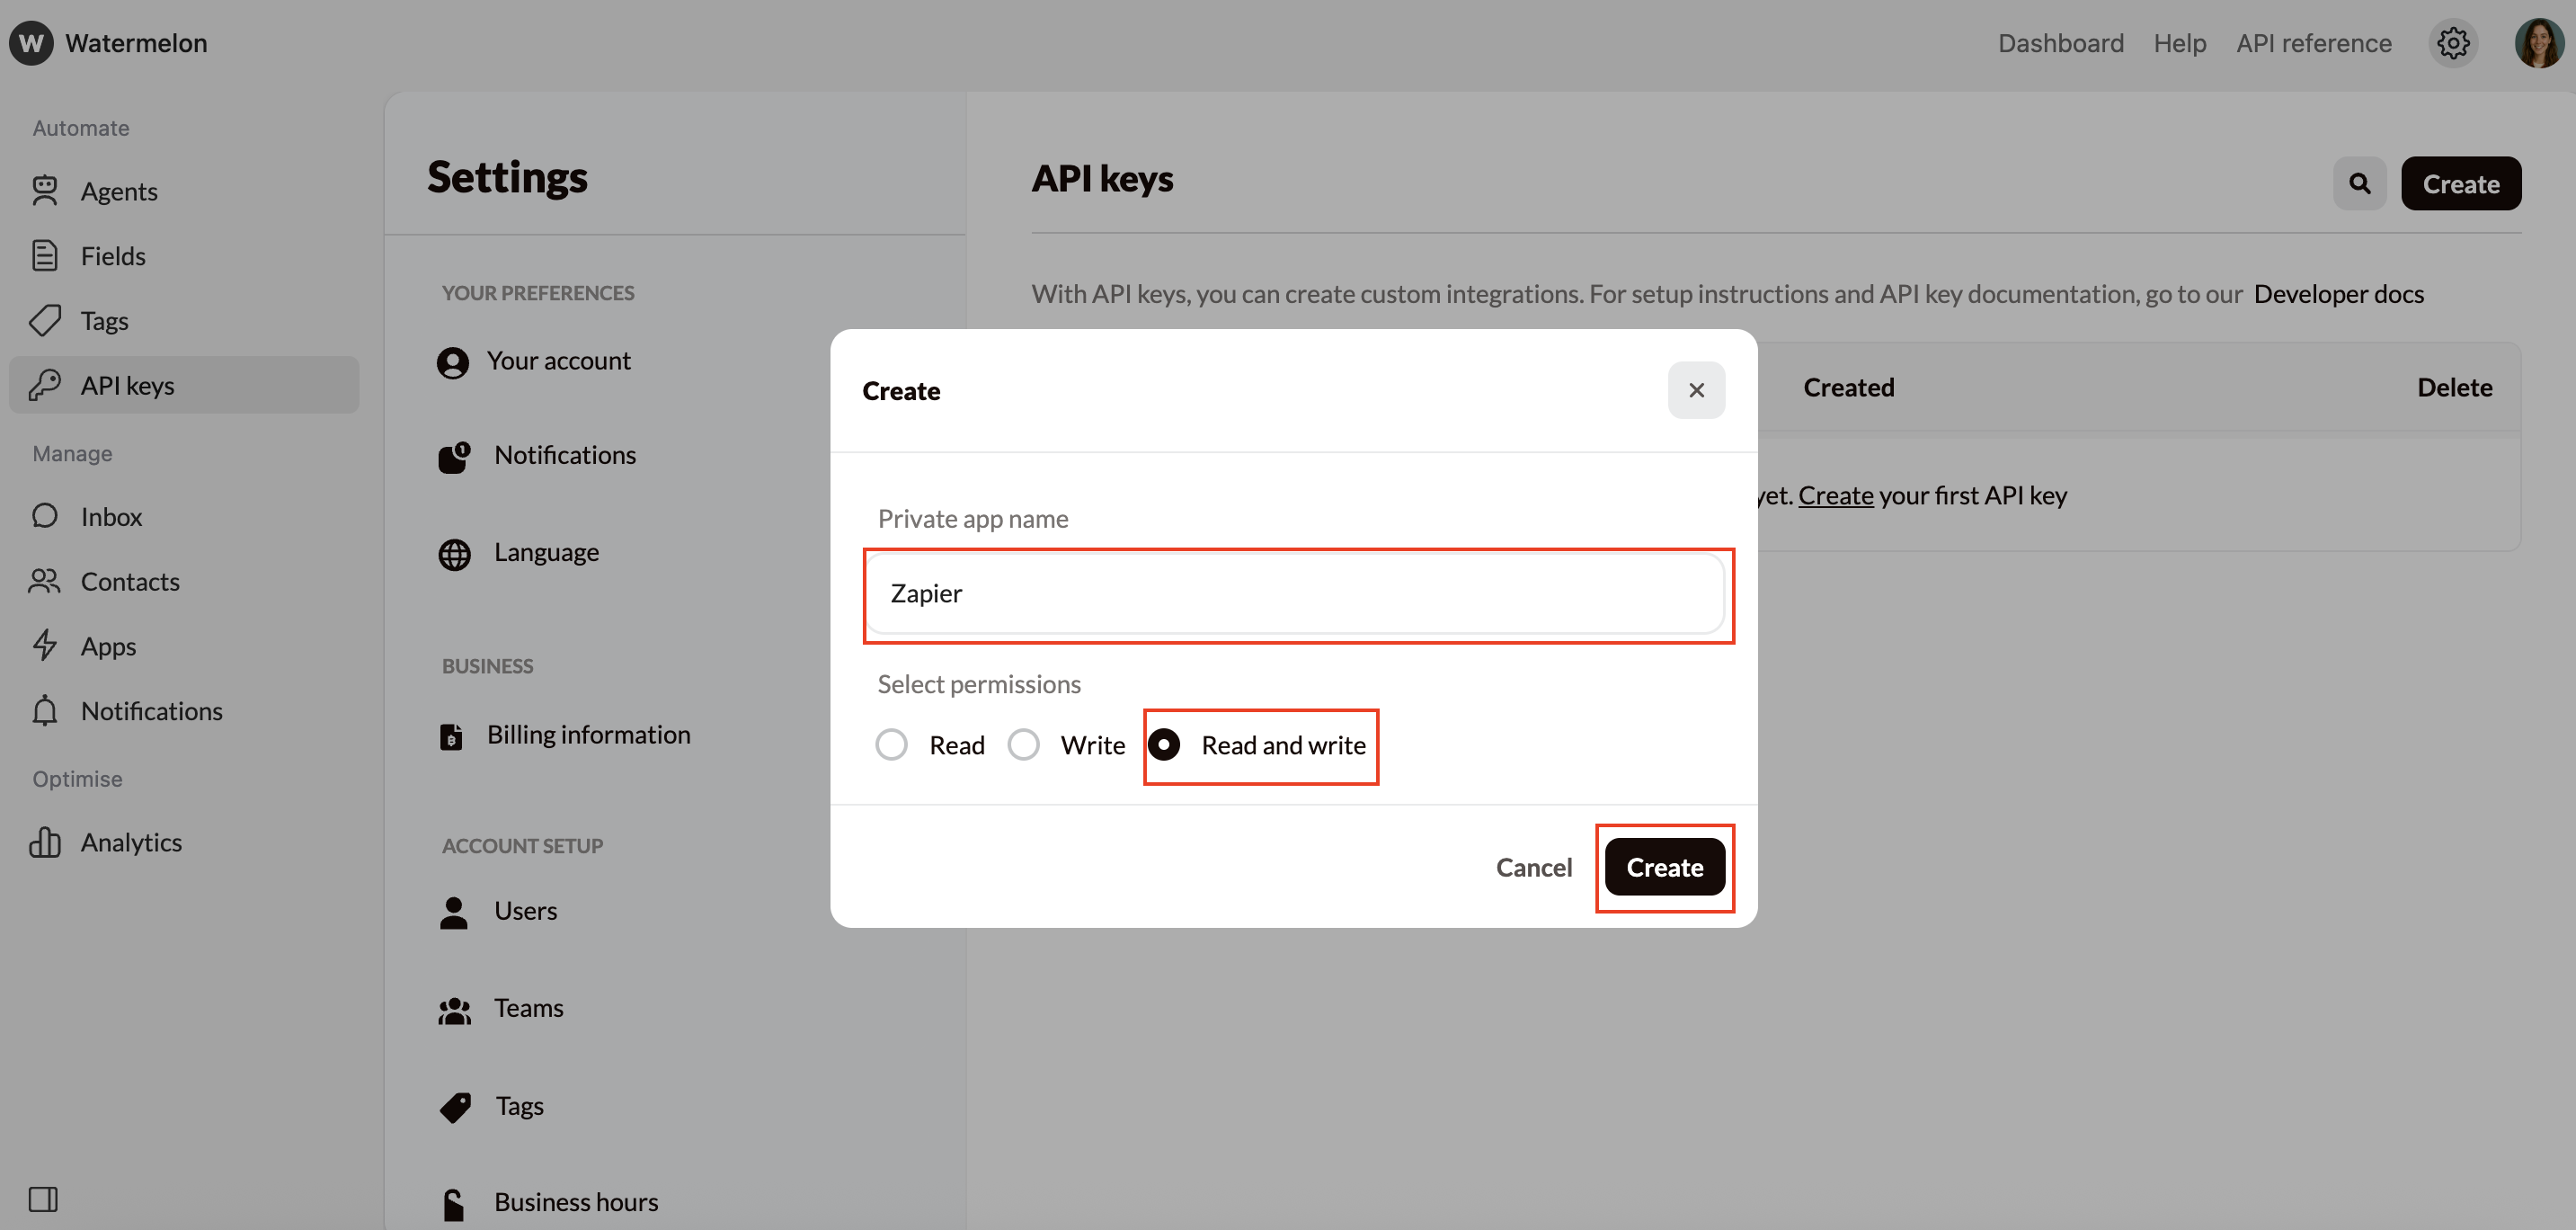The width and height of the screenshot is (2576, 1230).
Task: Switch to the Dashboard menu item
Action: tap(2061, 43)
